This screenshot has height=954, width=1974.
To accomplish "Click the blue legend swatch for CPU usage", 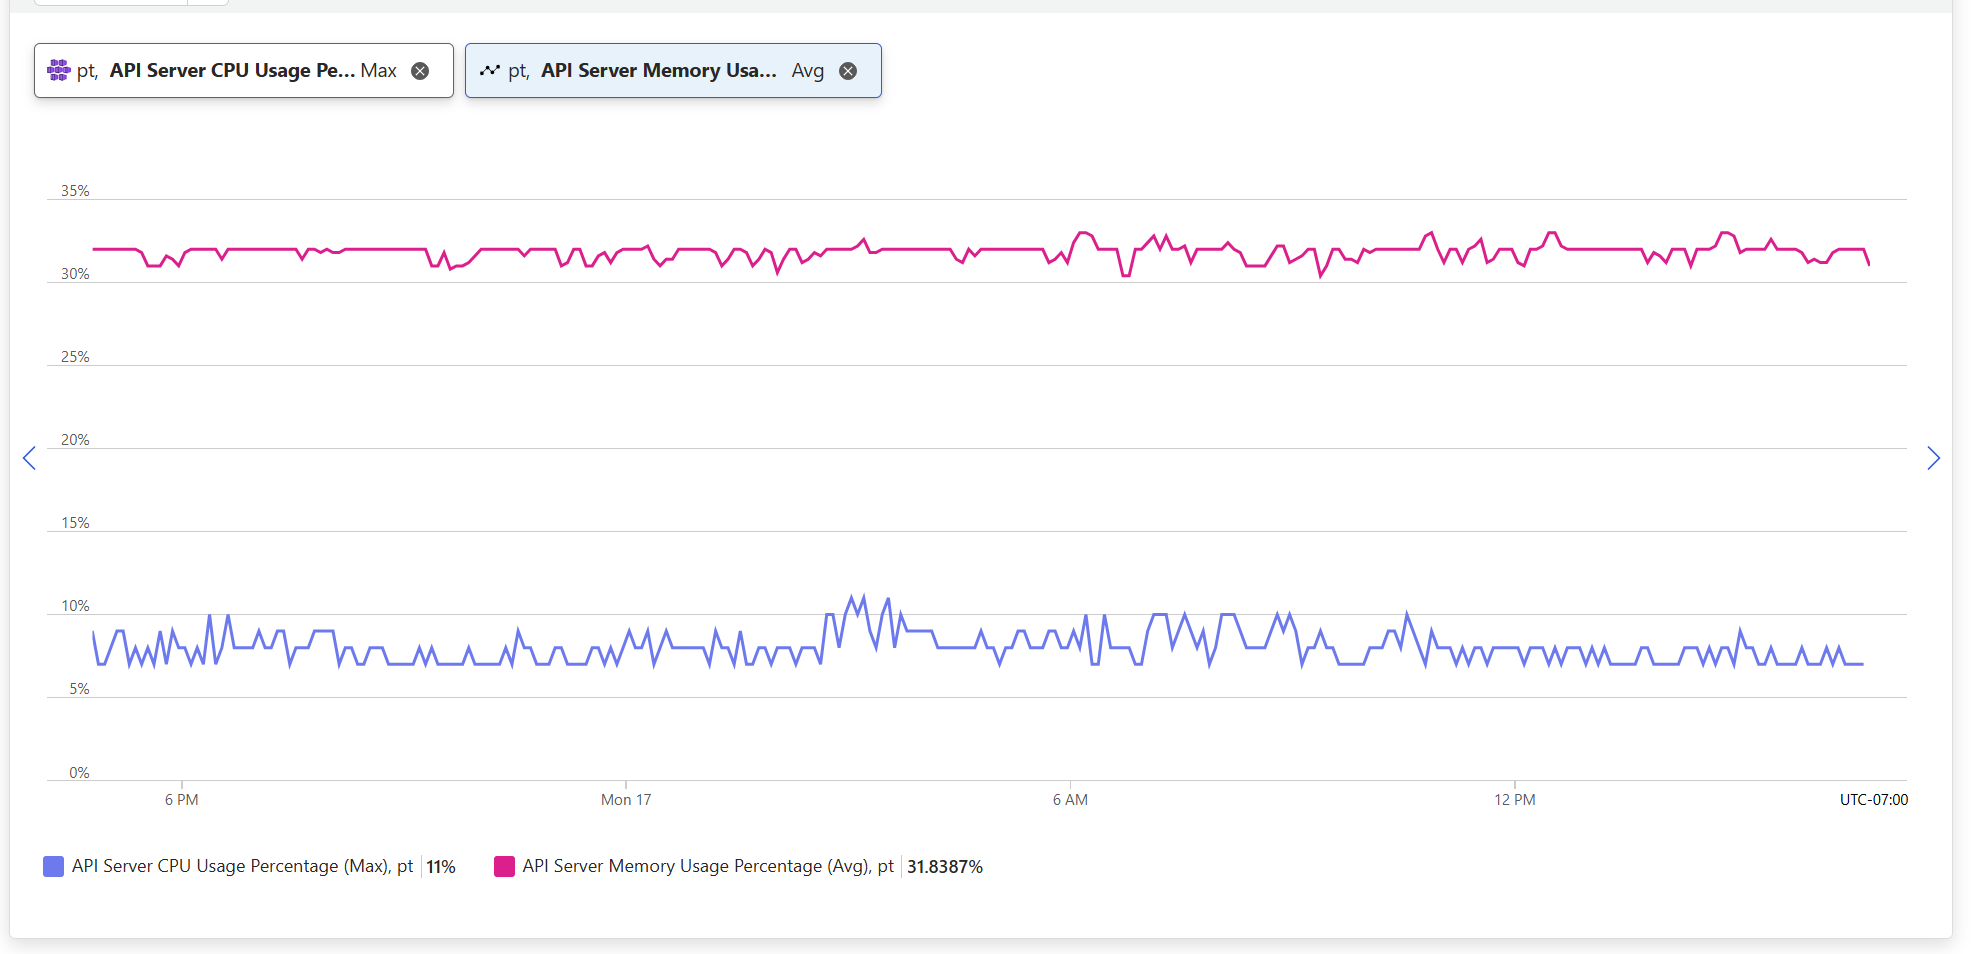I will pos(52,866).
